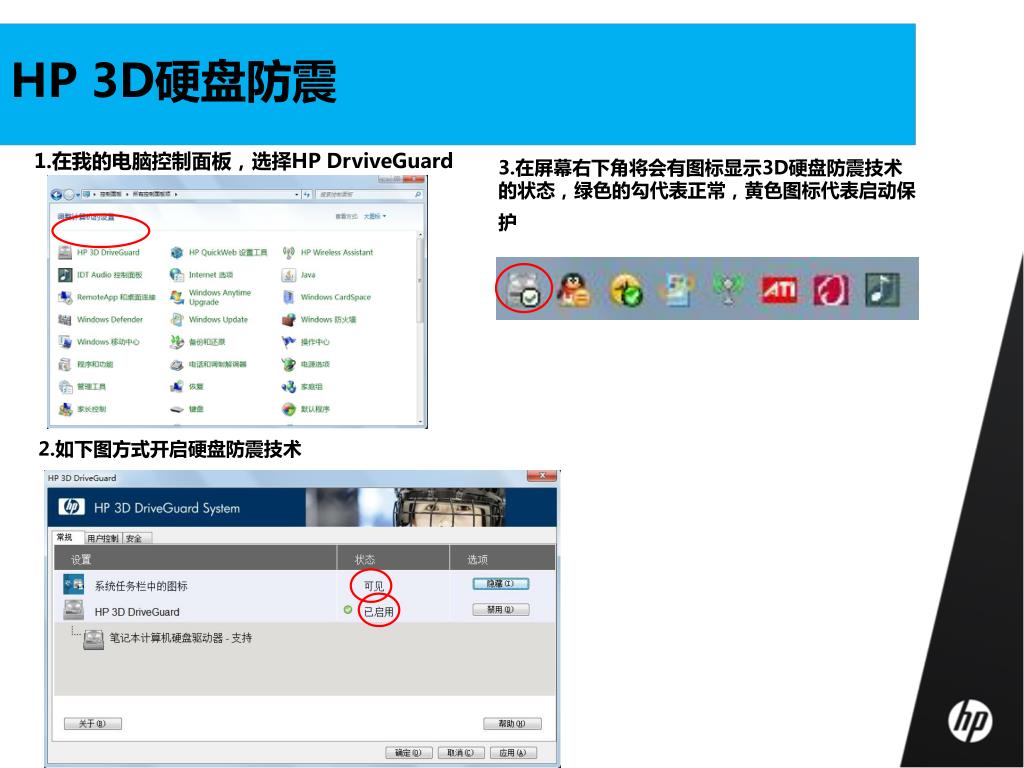Open Windows 移动中心 item
The height and width of the screenshot is (768, 1024).
[99, 342]
